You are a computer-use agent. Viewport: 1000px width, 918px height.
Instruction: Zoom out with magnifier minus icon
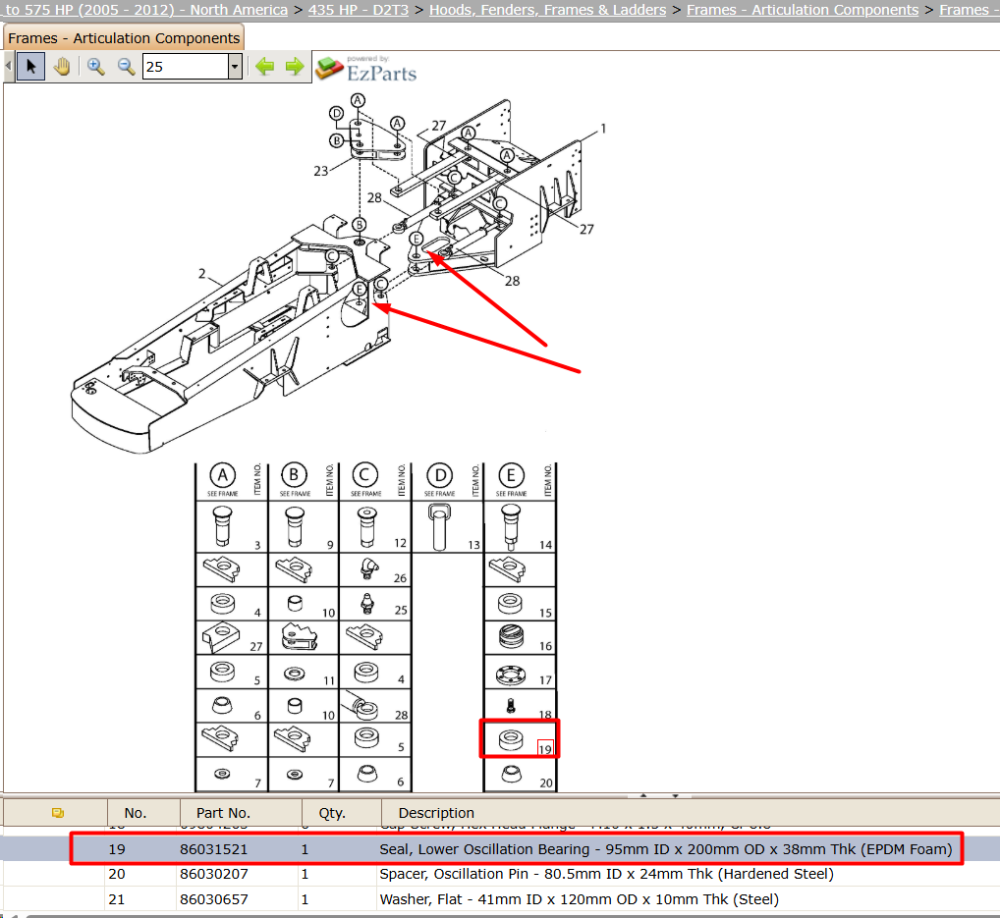[x=126, y=66]
